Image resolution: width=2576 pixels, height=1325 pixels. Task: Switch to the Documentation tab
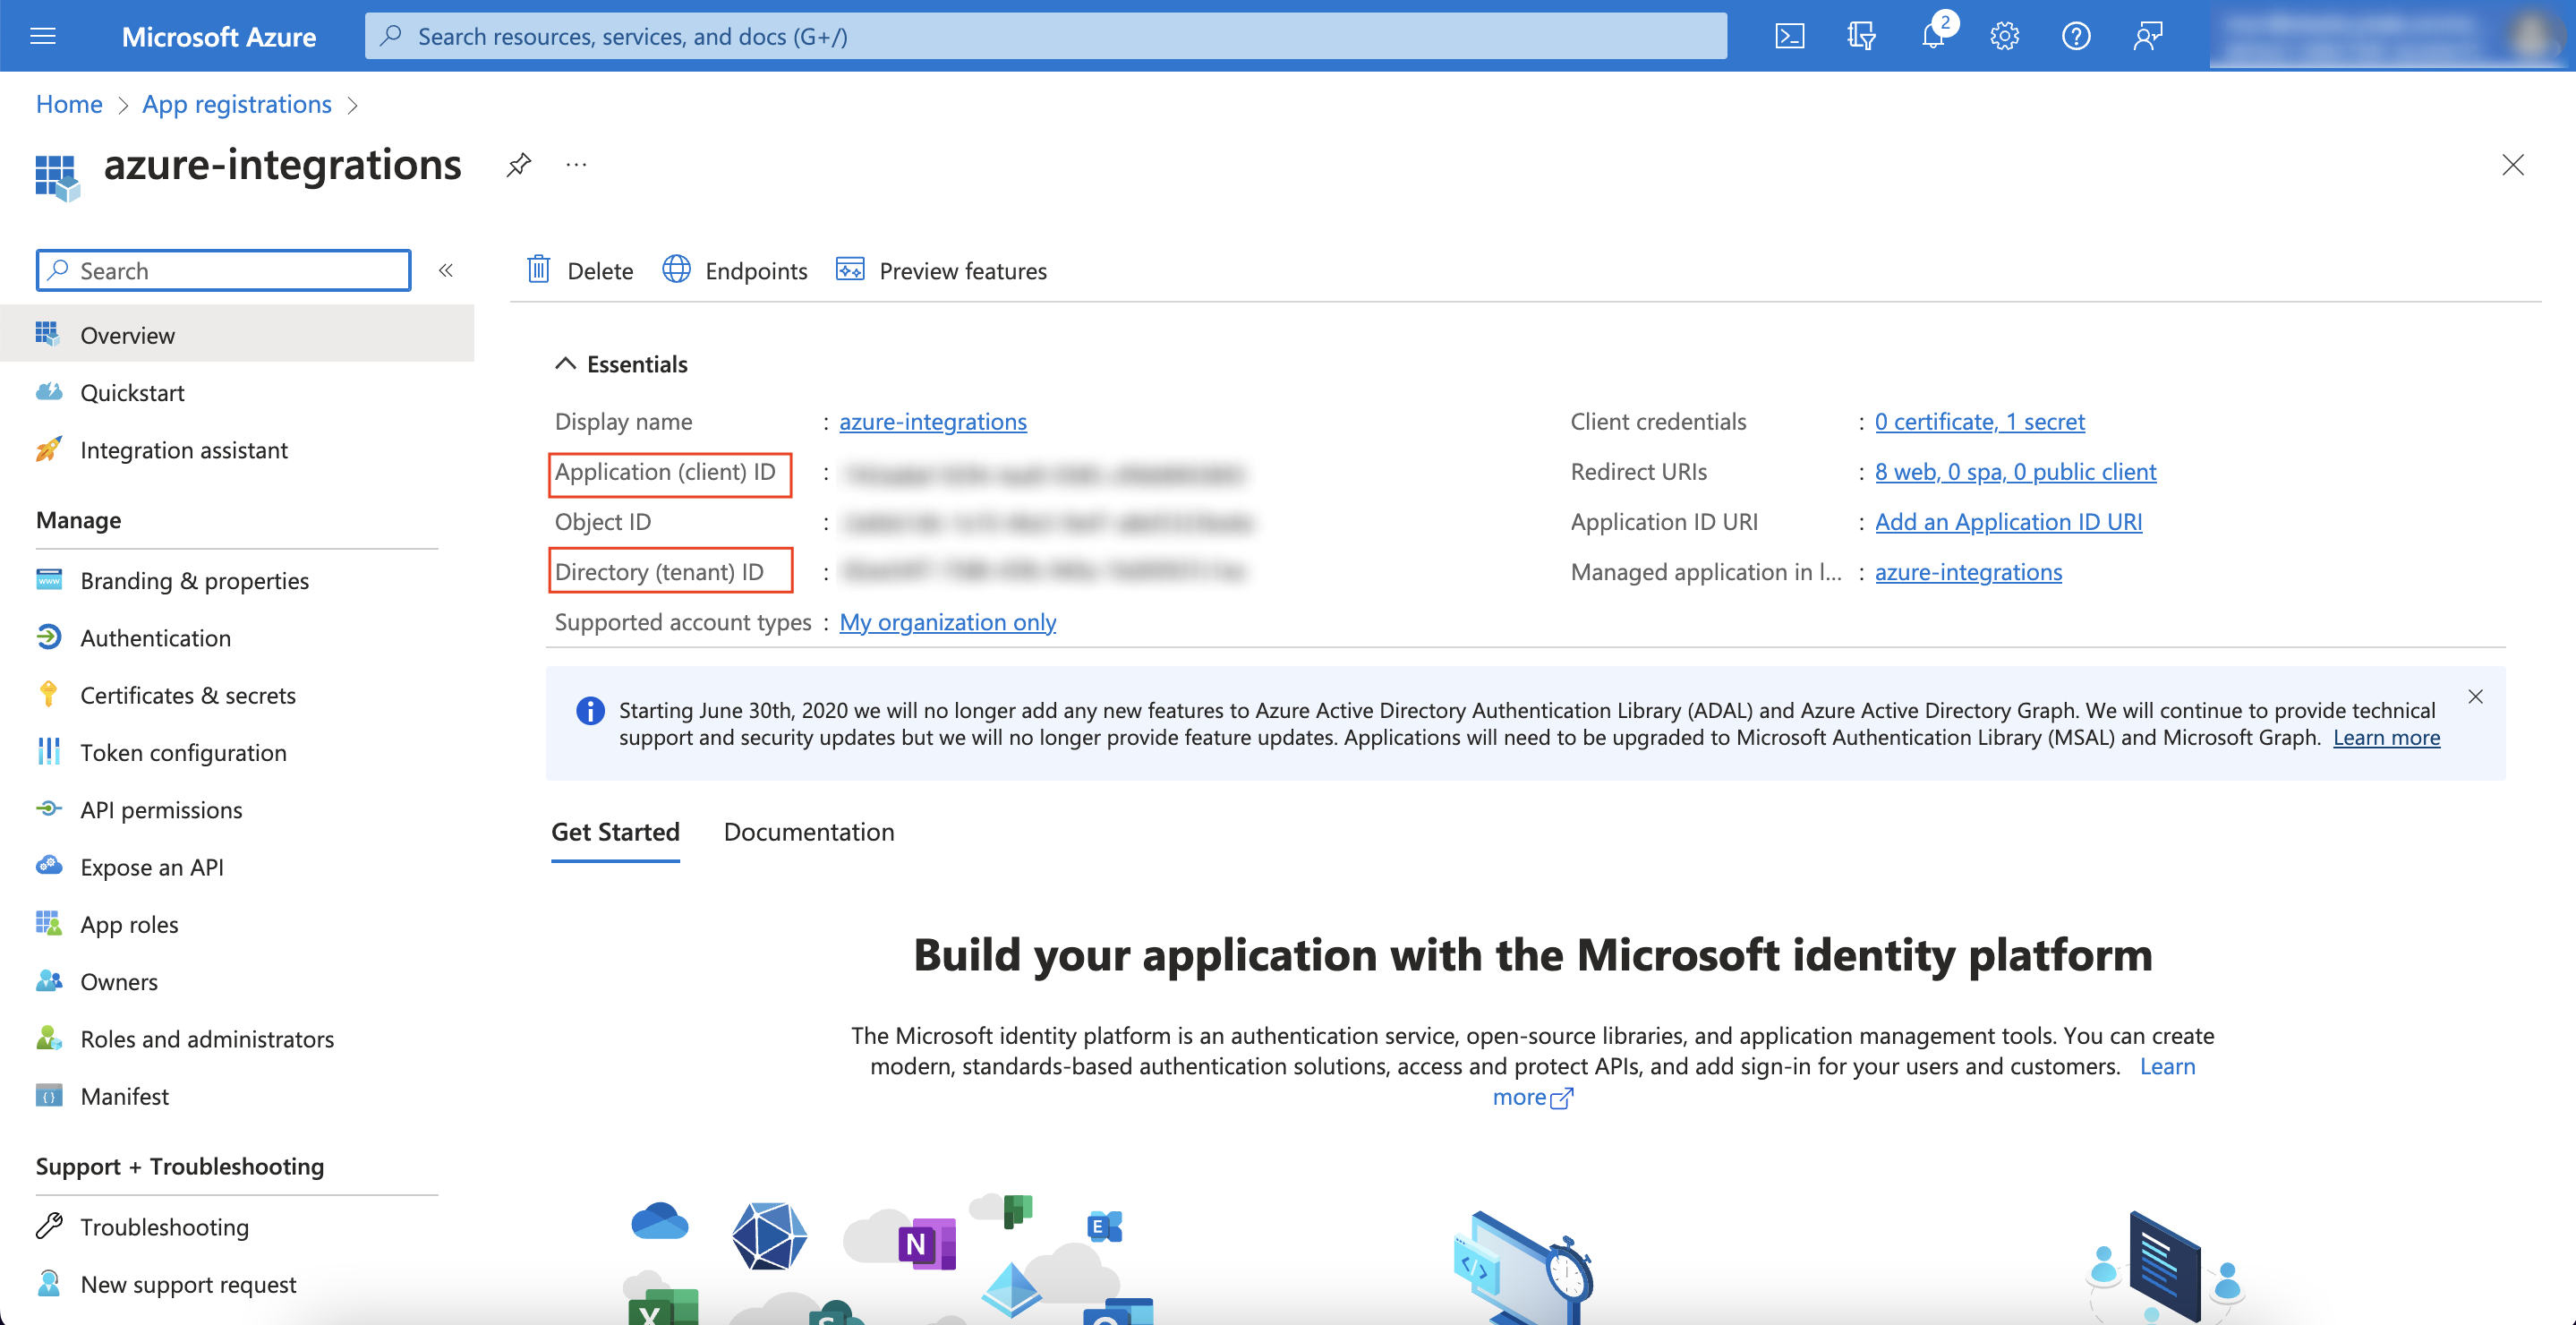tap(808, 831)
